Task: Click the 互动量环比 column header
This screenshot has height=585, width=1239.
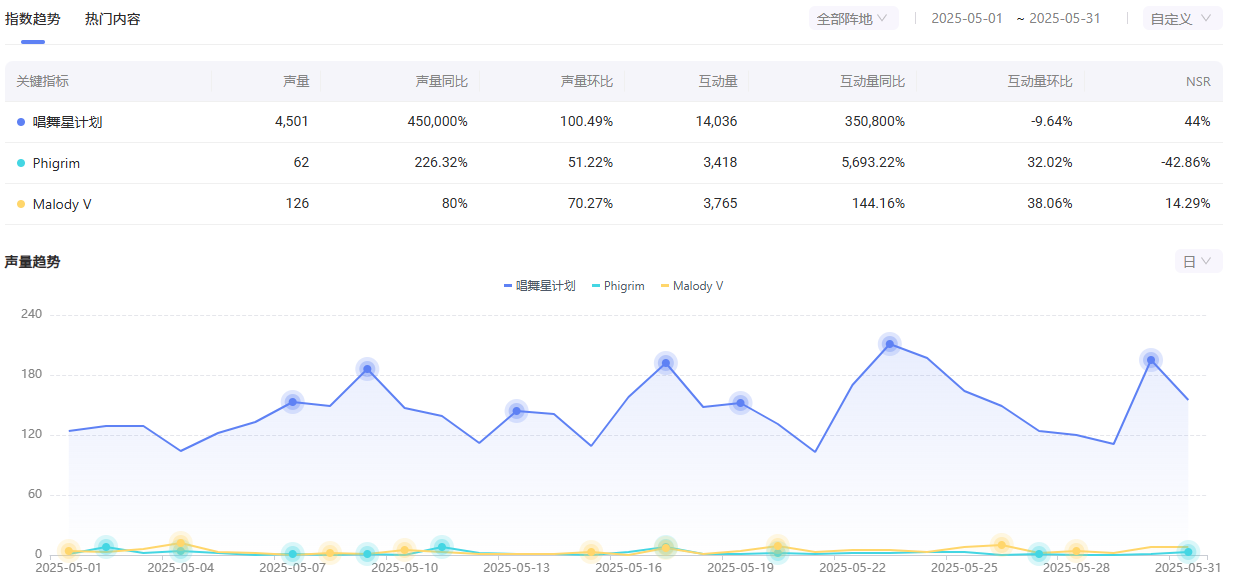Action: (x=1040, y=81)
